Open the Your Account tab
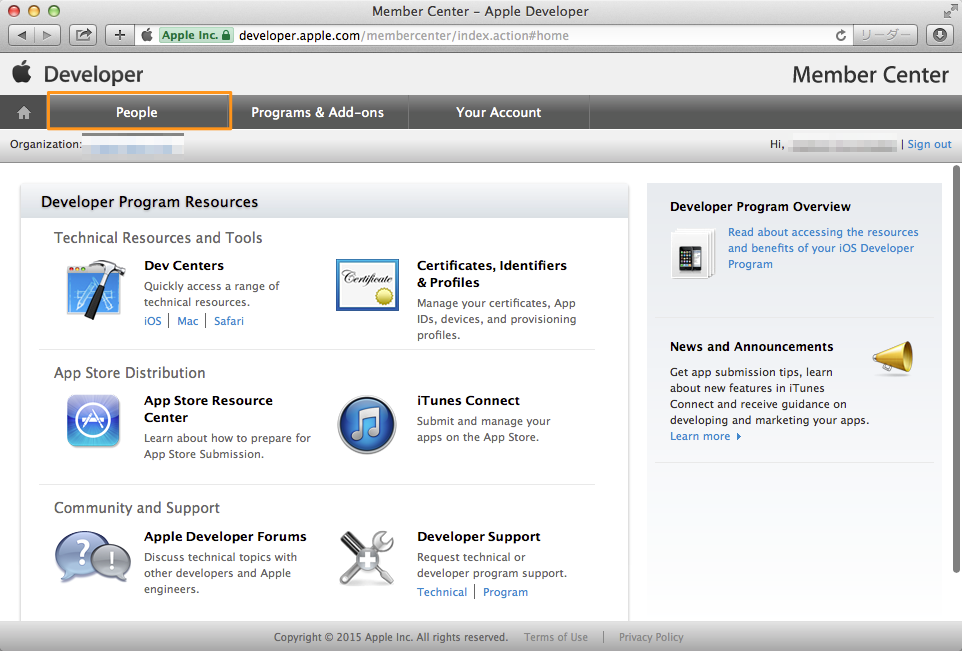The width and height of the screenshot is (962, 651). tap(498, 112)
